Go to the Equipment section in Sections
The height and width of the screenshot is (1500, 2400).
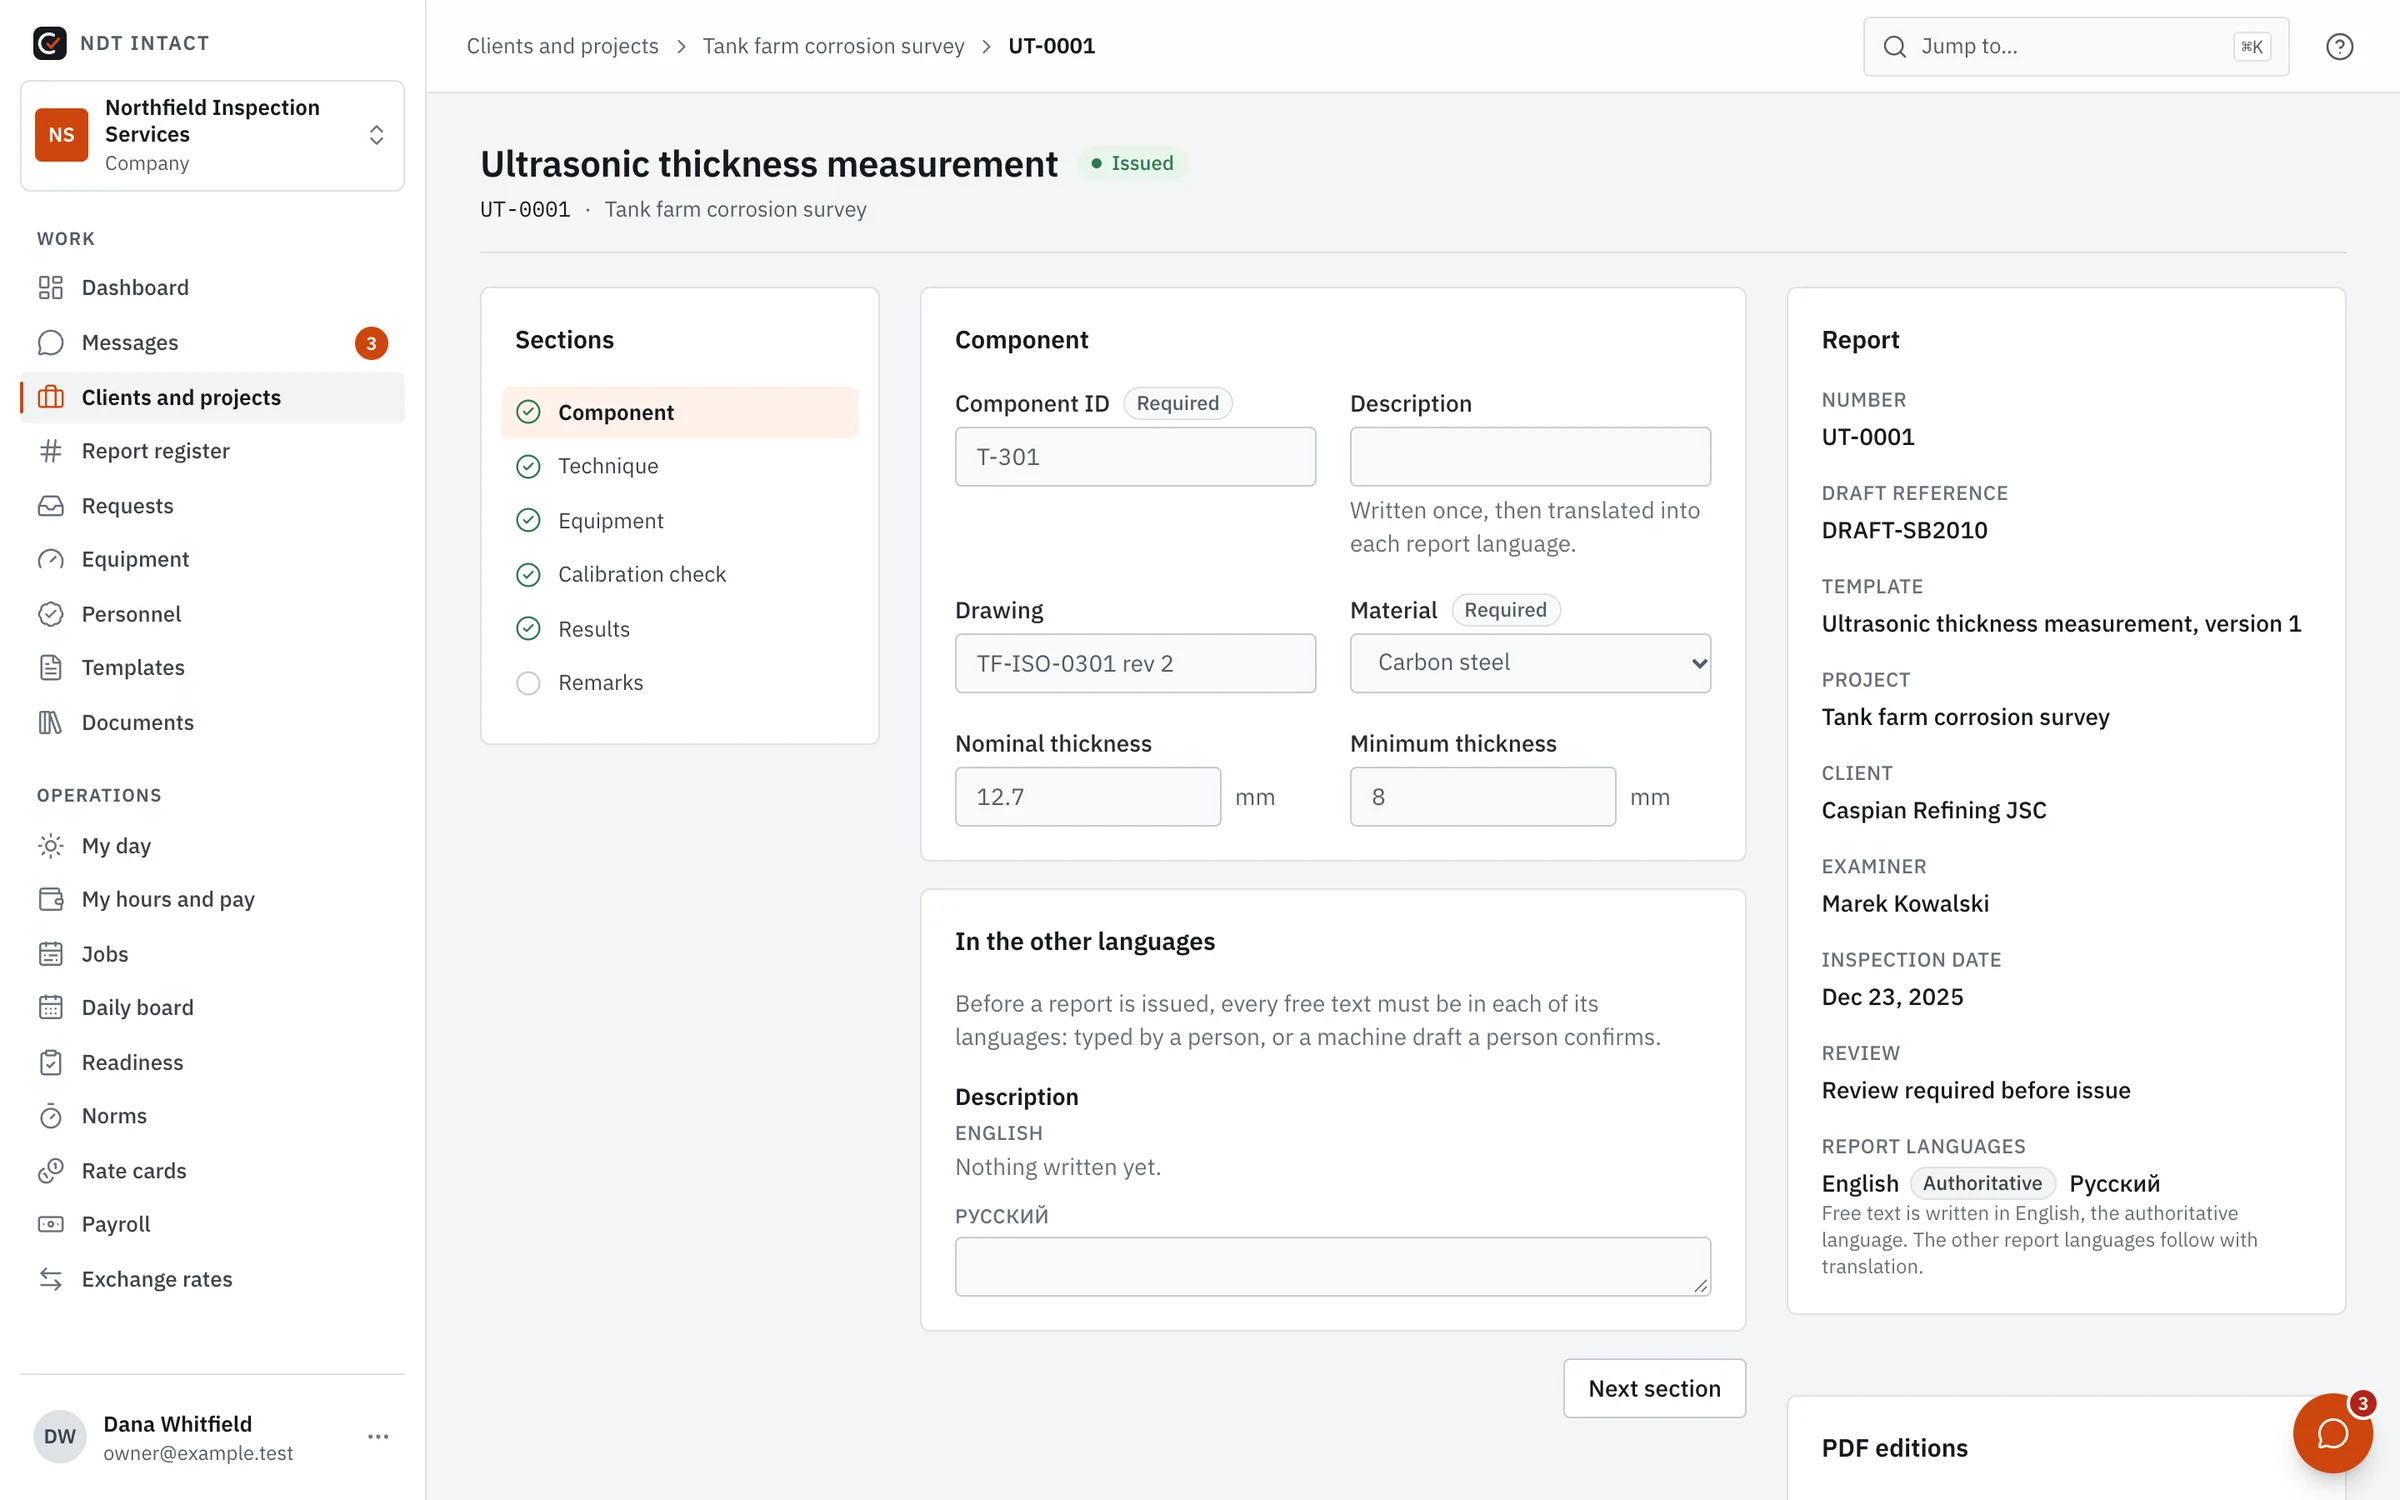click(679, 521)
